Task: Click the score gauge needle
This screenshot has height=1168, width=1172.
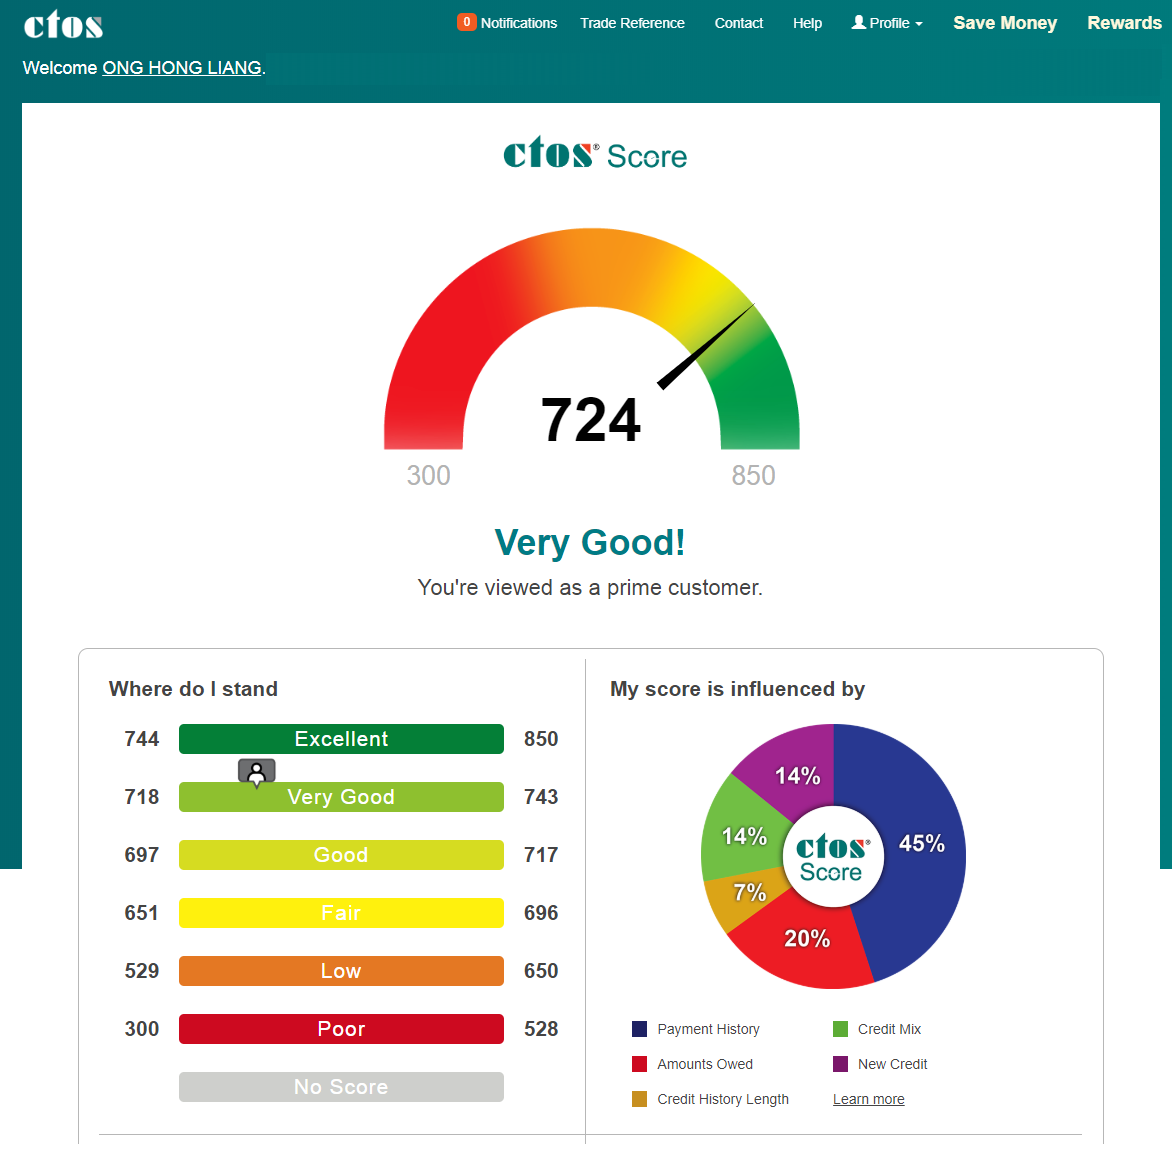Action: click(x=706, y=347)
